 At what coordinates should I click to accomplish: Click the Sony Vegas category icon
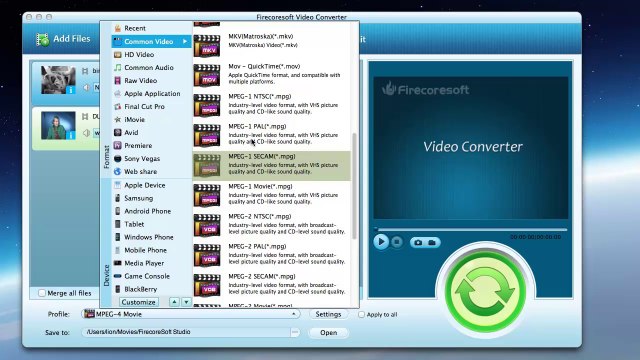coord(118,158)
